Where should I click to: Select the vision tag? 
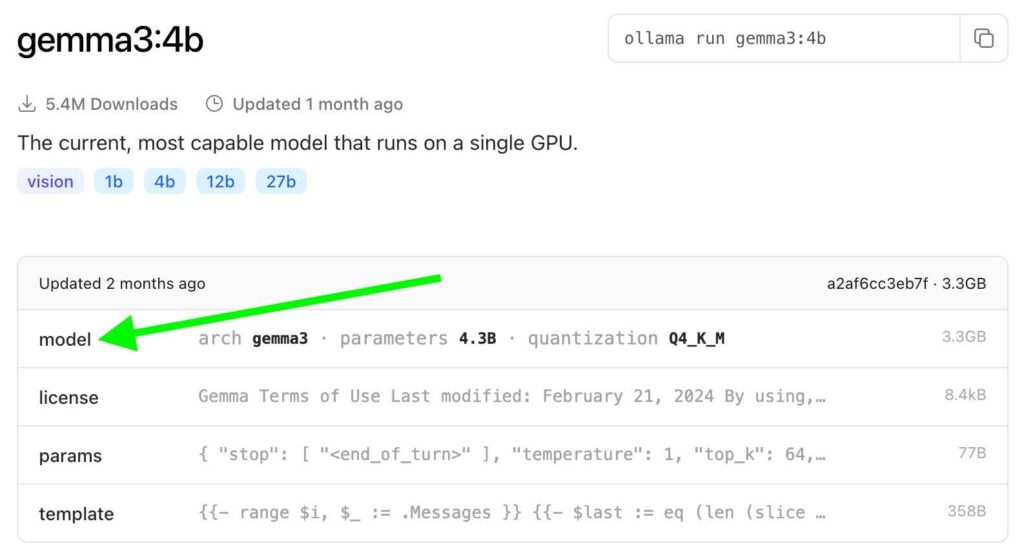tap(50, 181)
